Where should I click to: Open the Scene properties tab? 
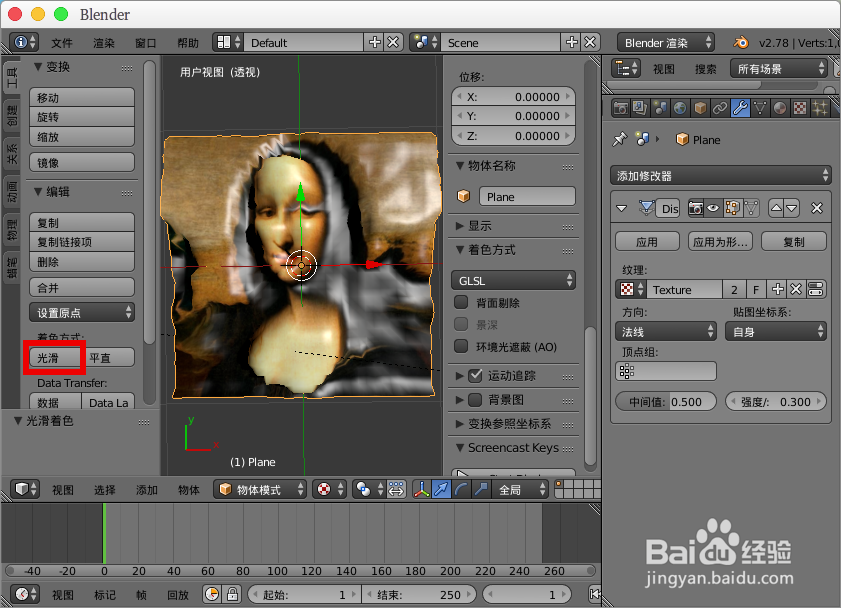point(660,108)
